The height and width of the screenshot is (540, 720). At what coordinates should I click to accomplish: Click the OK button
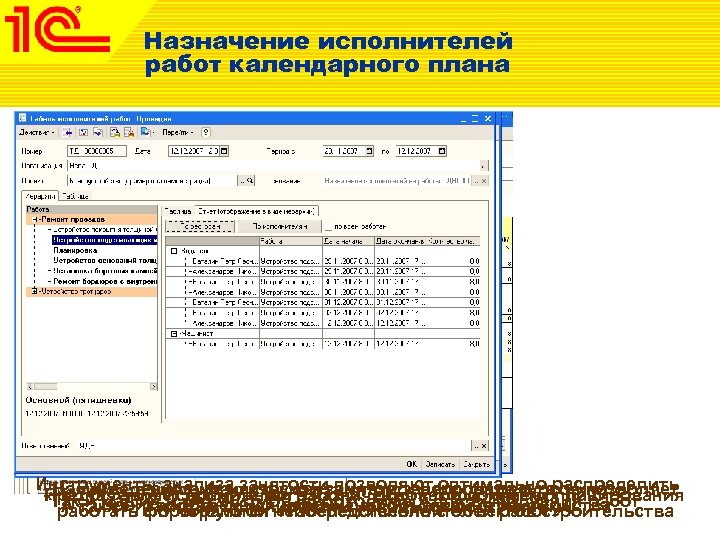(x=412, y=464)
